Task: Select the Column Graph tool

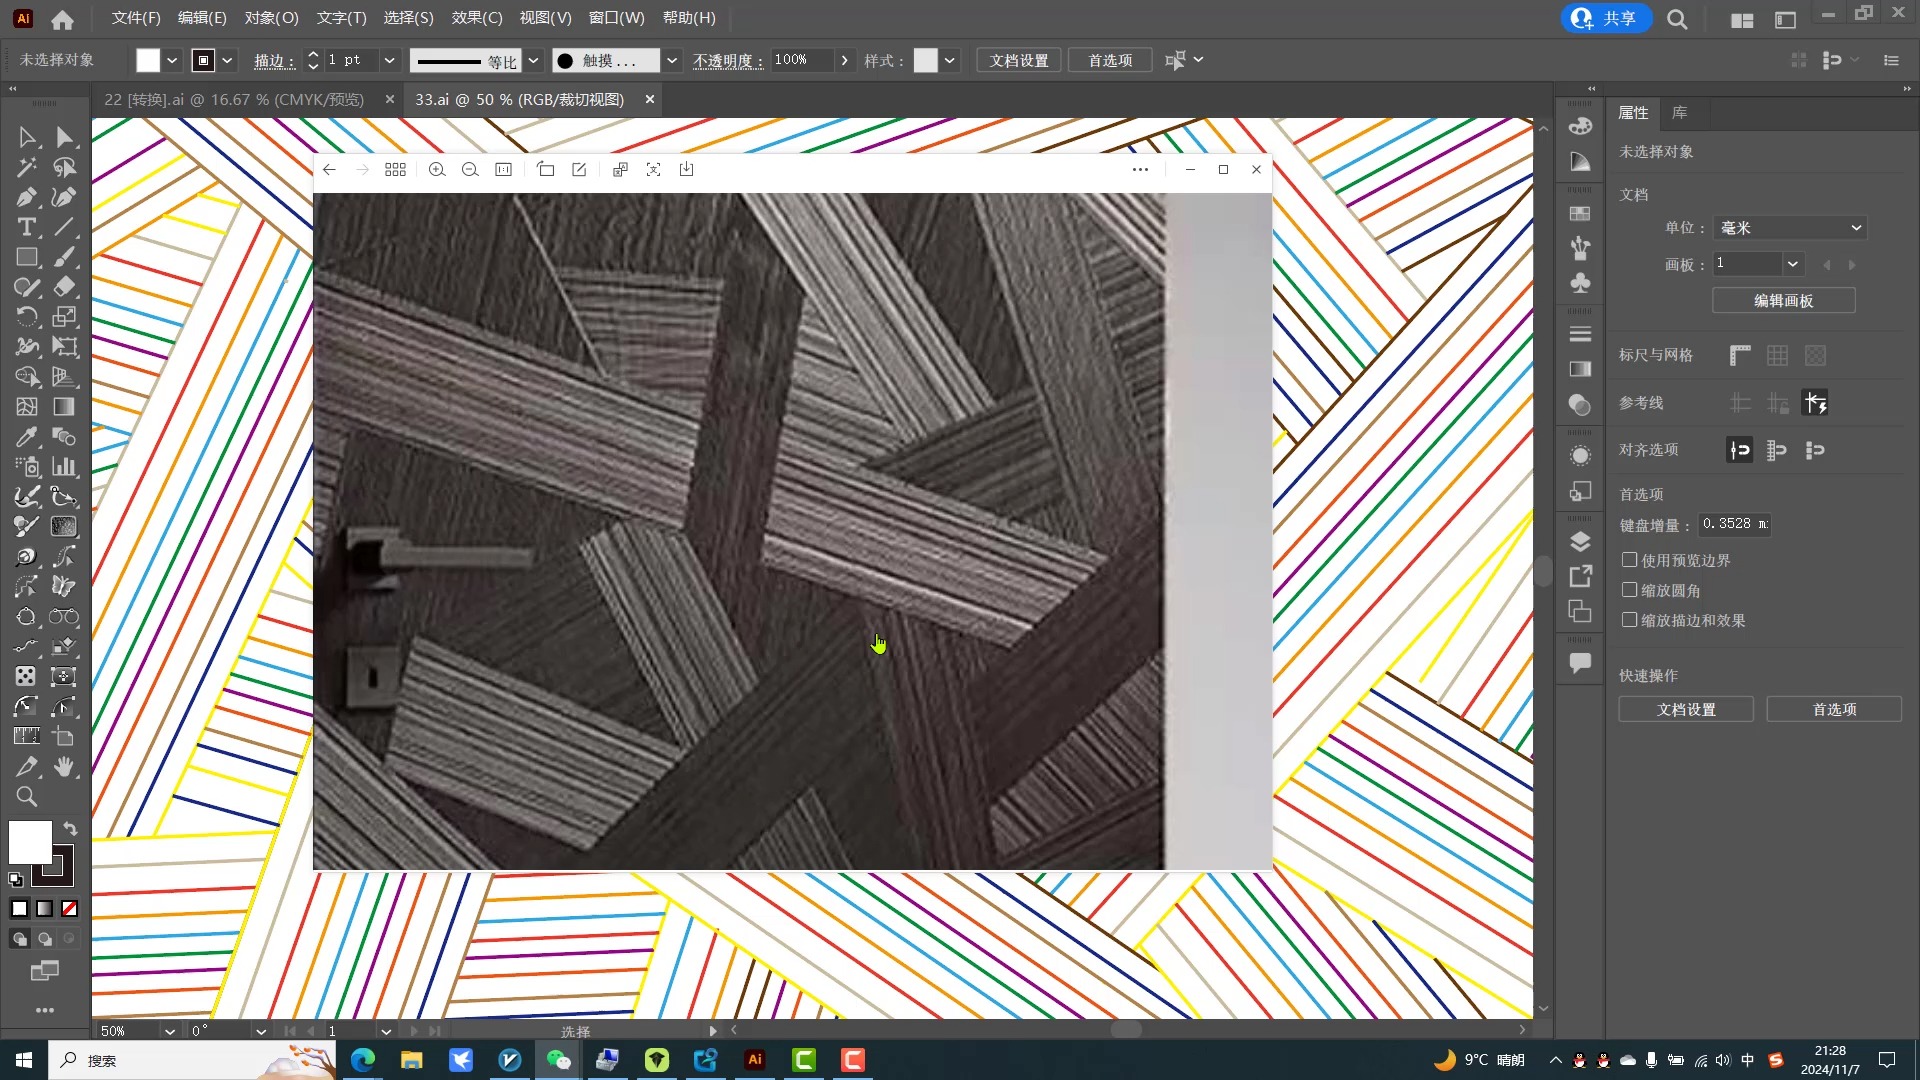Action: pyautogui.click(x=64, y=467)
